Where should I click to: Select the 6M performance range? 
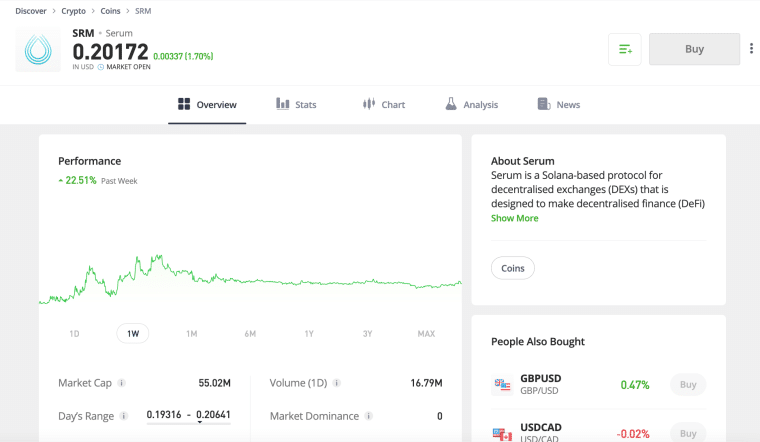250,333
